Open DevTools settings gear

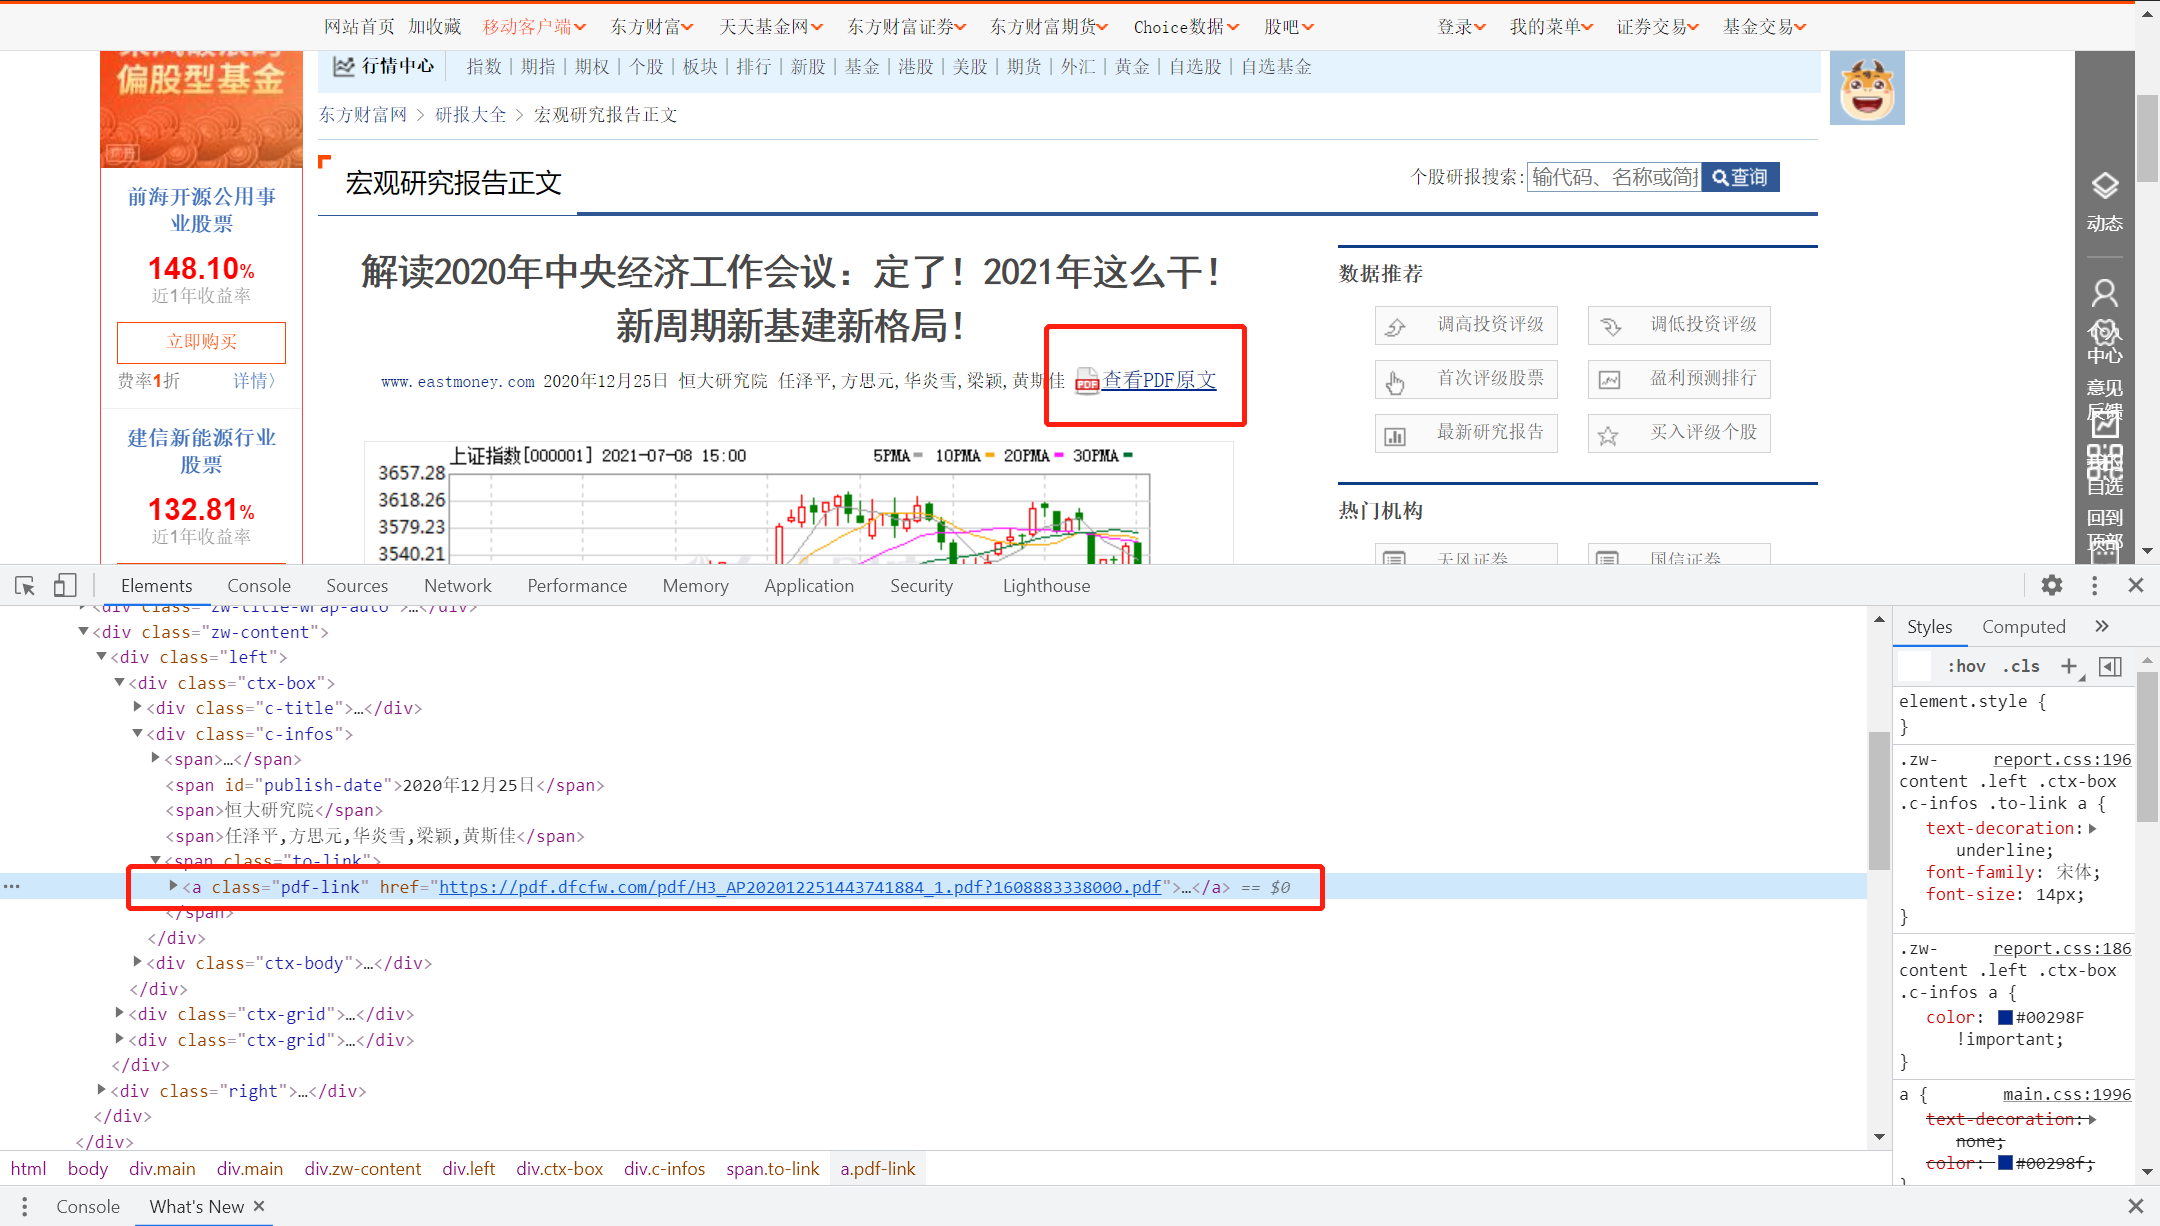pos(2052,585)
